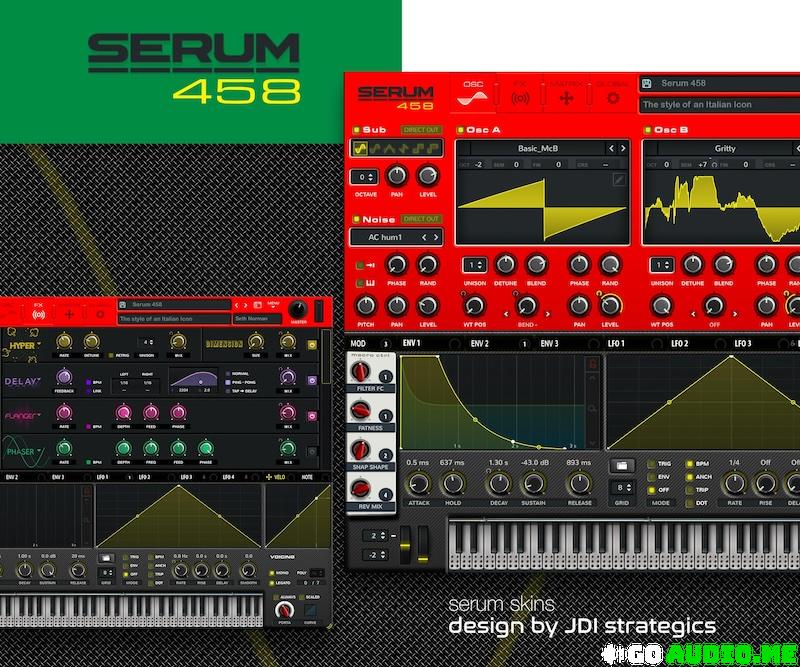Click right arrow beside Osc B OFF warp
Image resolution: width=800 pixels, height=667 pixels.
[735, 314]
